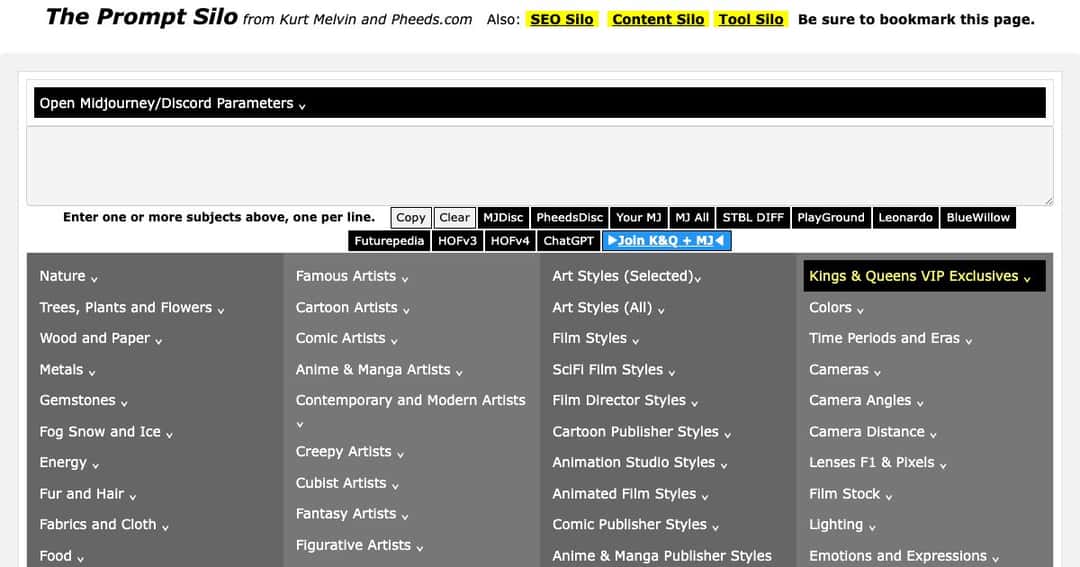Open the BlueWillow button

click(978, 218)
